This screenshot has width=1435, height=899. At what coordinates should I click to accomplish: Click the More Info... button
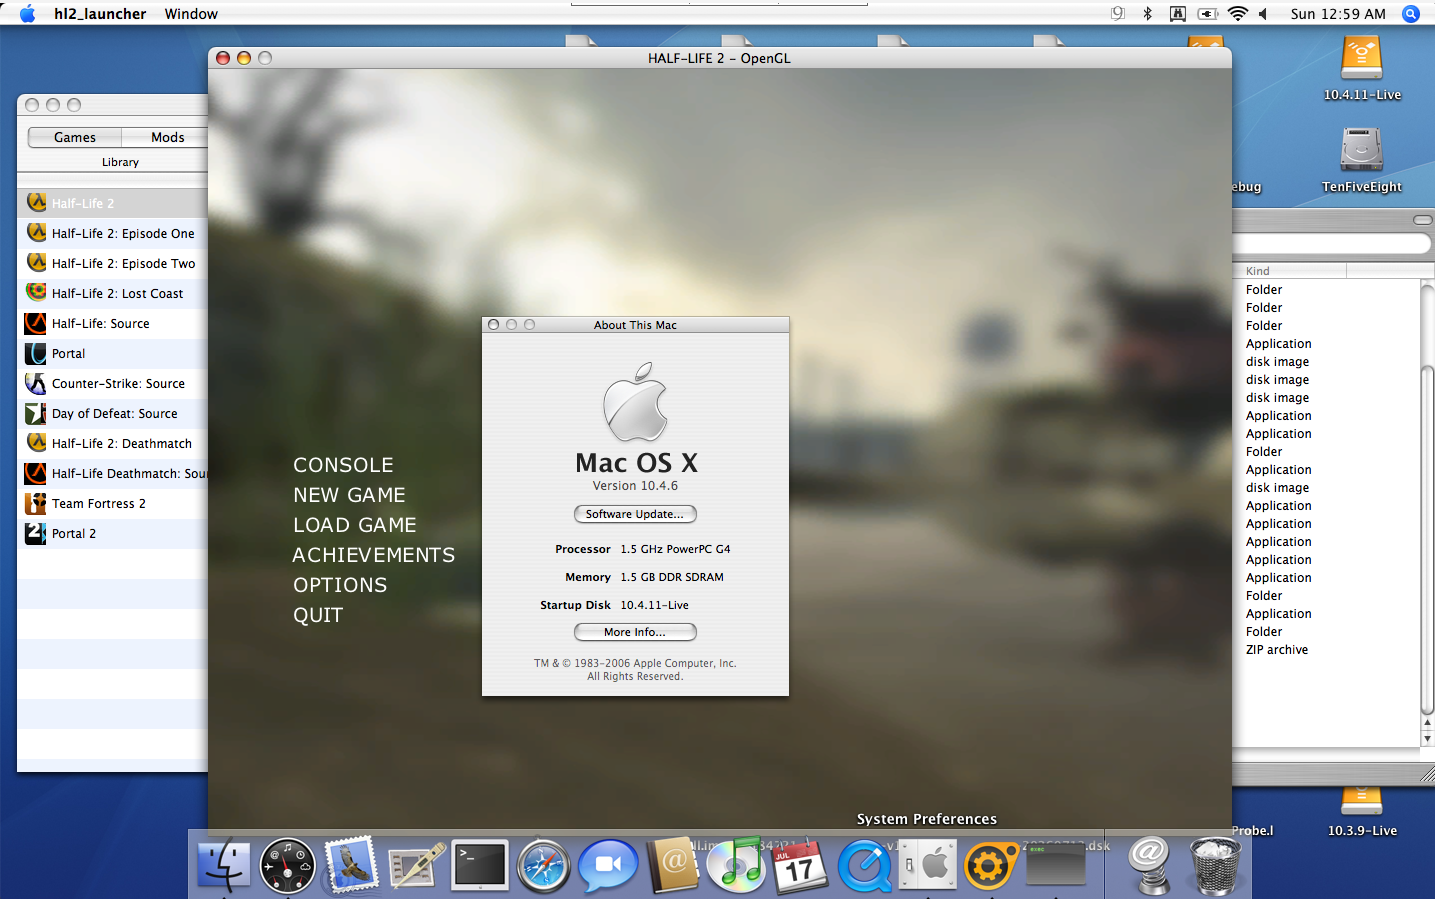click(635, 632)
